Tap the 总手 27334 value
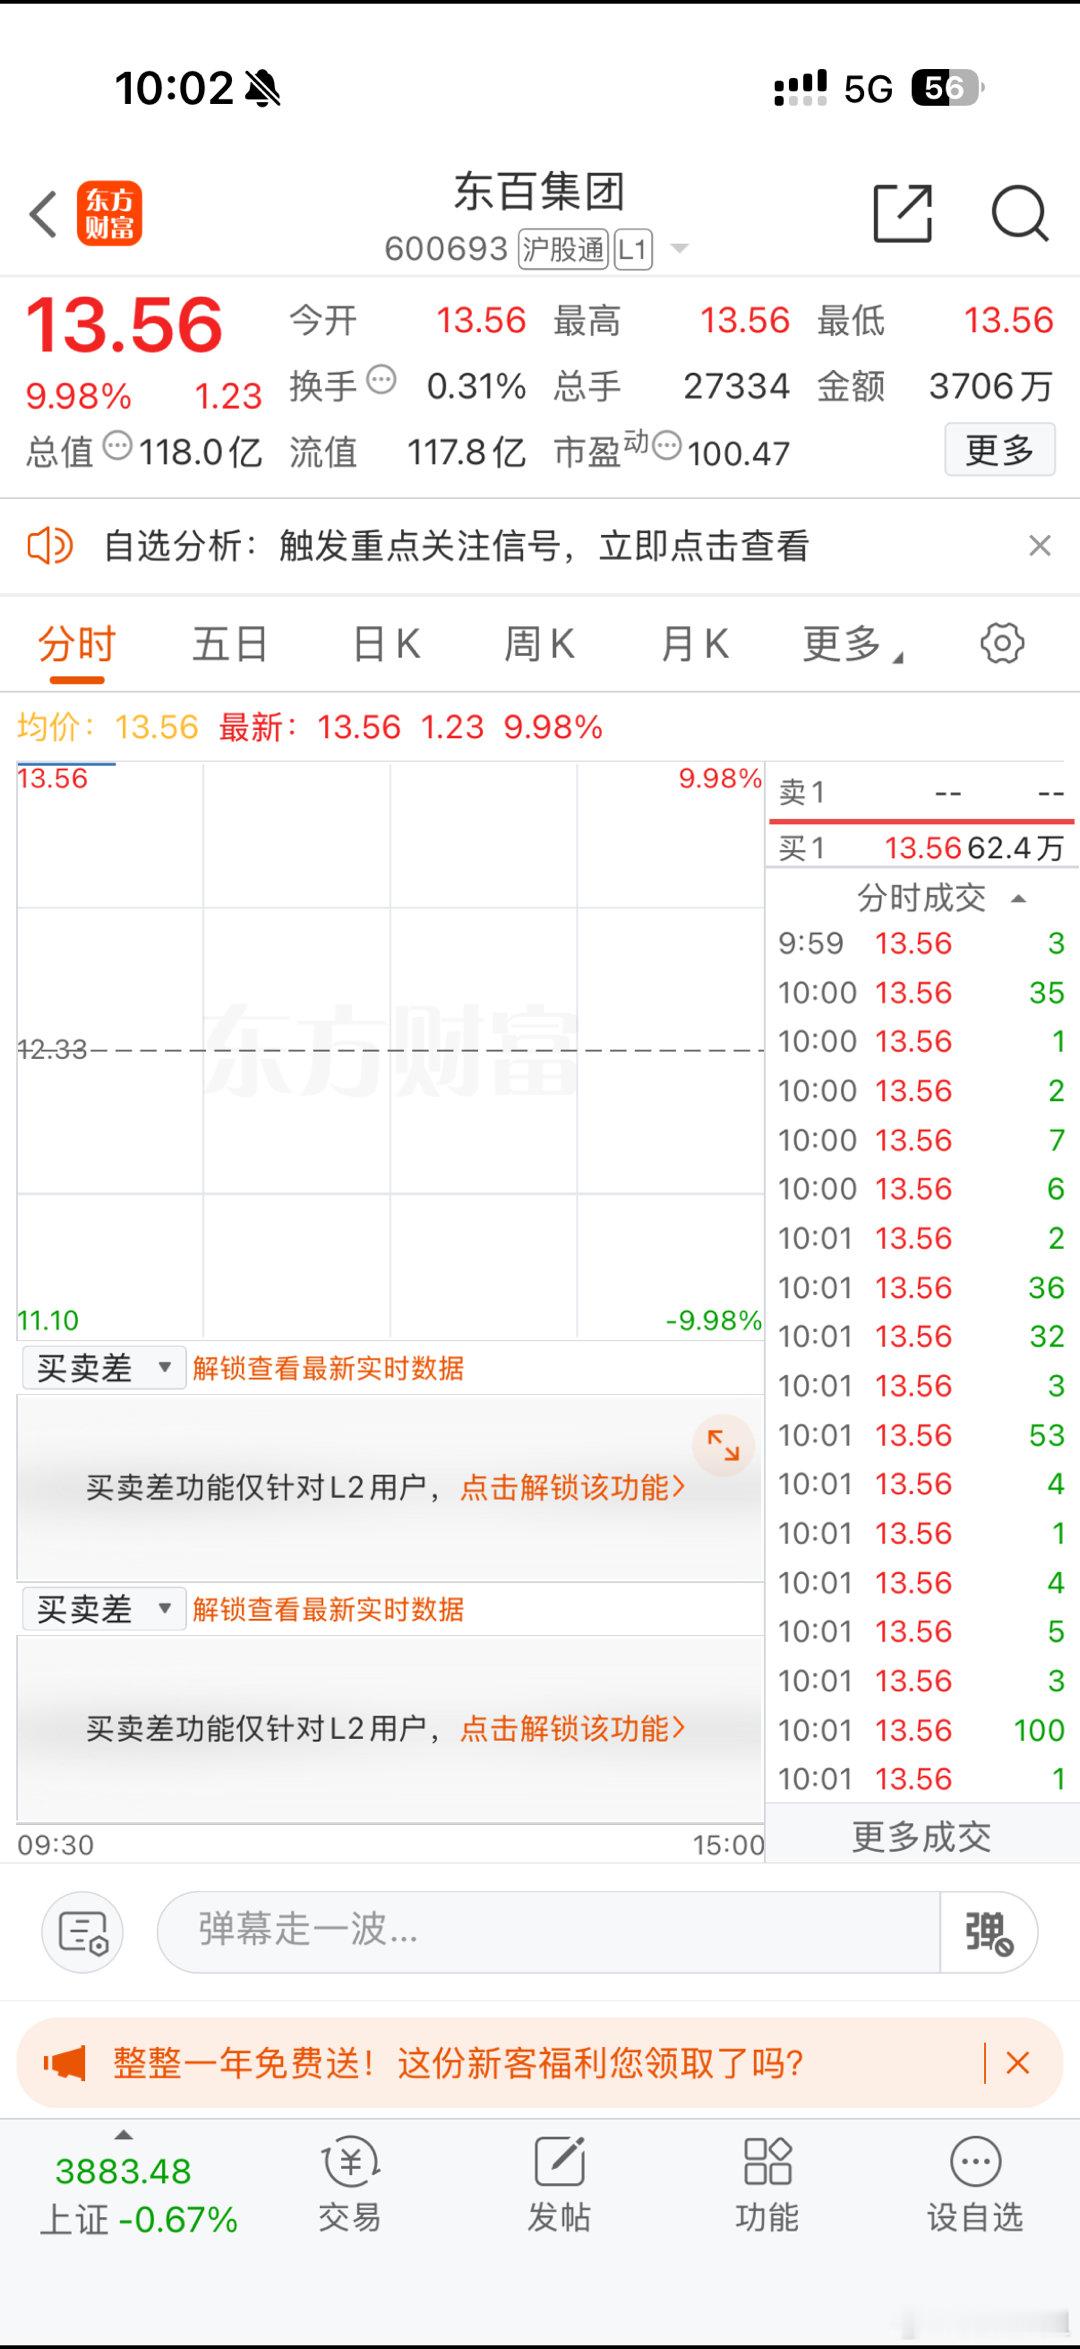This screenshot has height=2349, width=1080. [737, 386]
